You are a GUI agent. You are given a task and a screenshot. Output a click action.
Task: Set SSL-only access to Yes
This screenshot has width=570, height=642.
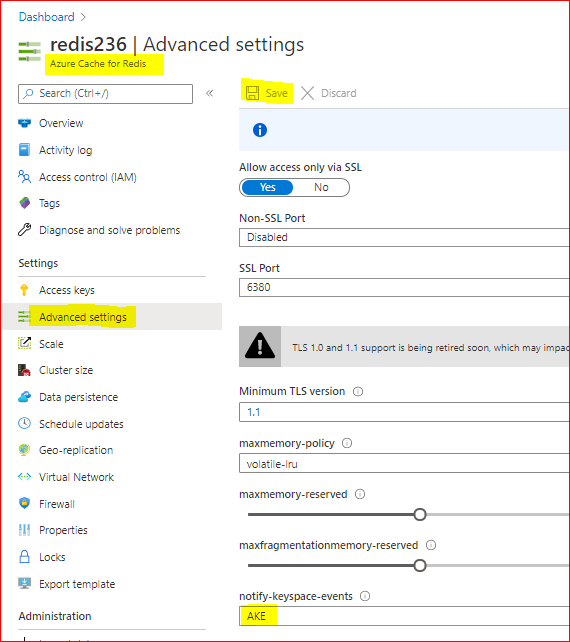(x=267, y=187)
